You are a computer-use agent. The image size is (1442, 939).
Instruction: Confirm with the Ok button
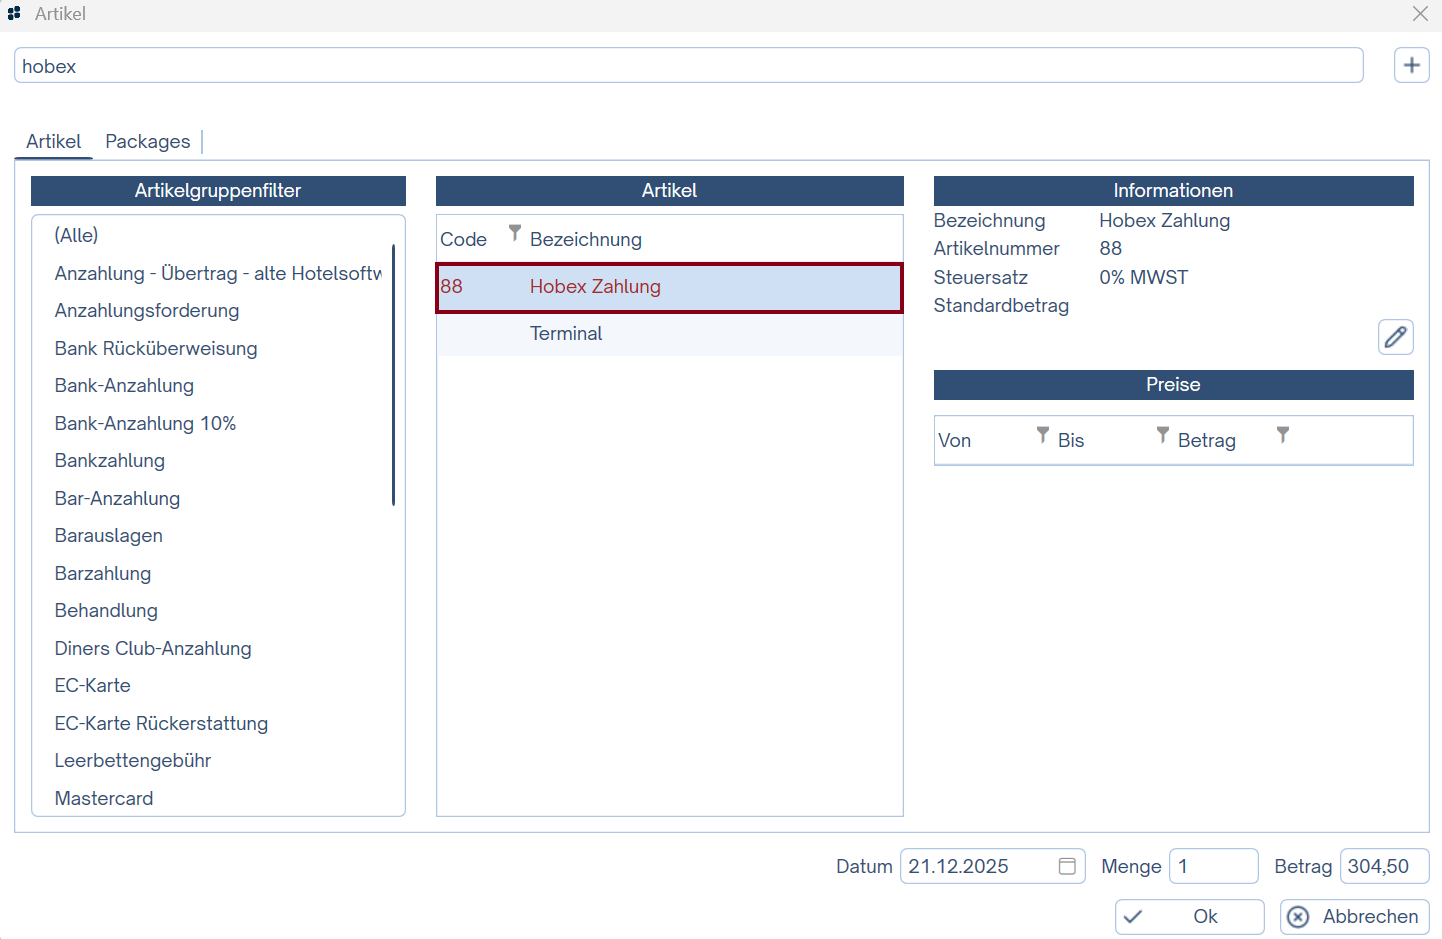click(1189, 916)
